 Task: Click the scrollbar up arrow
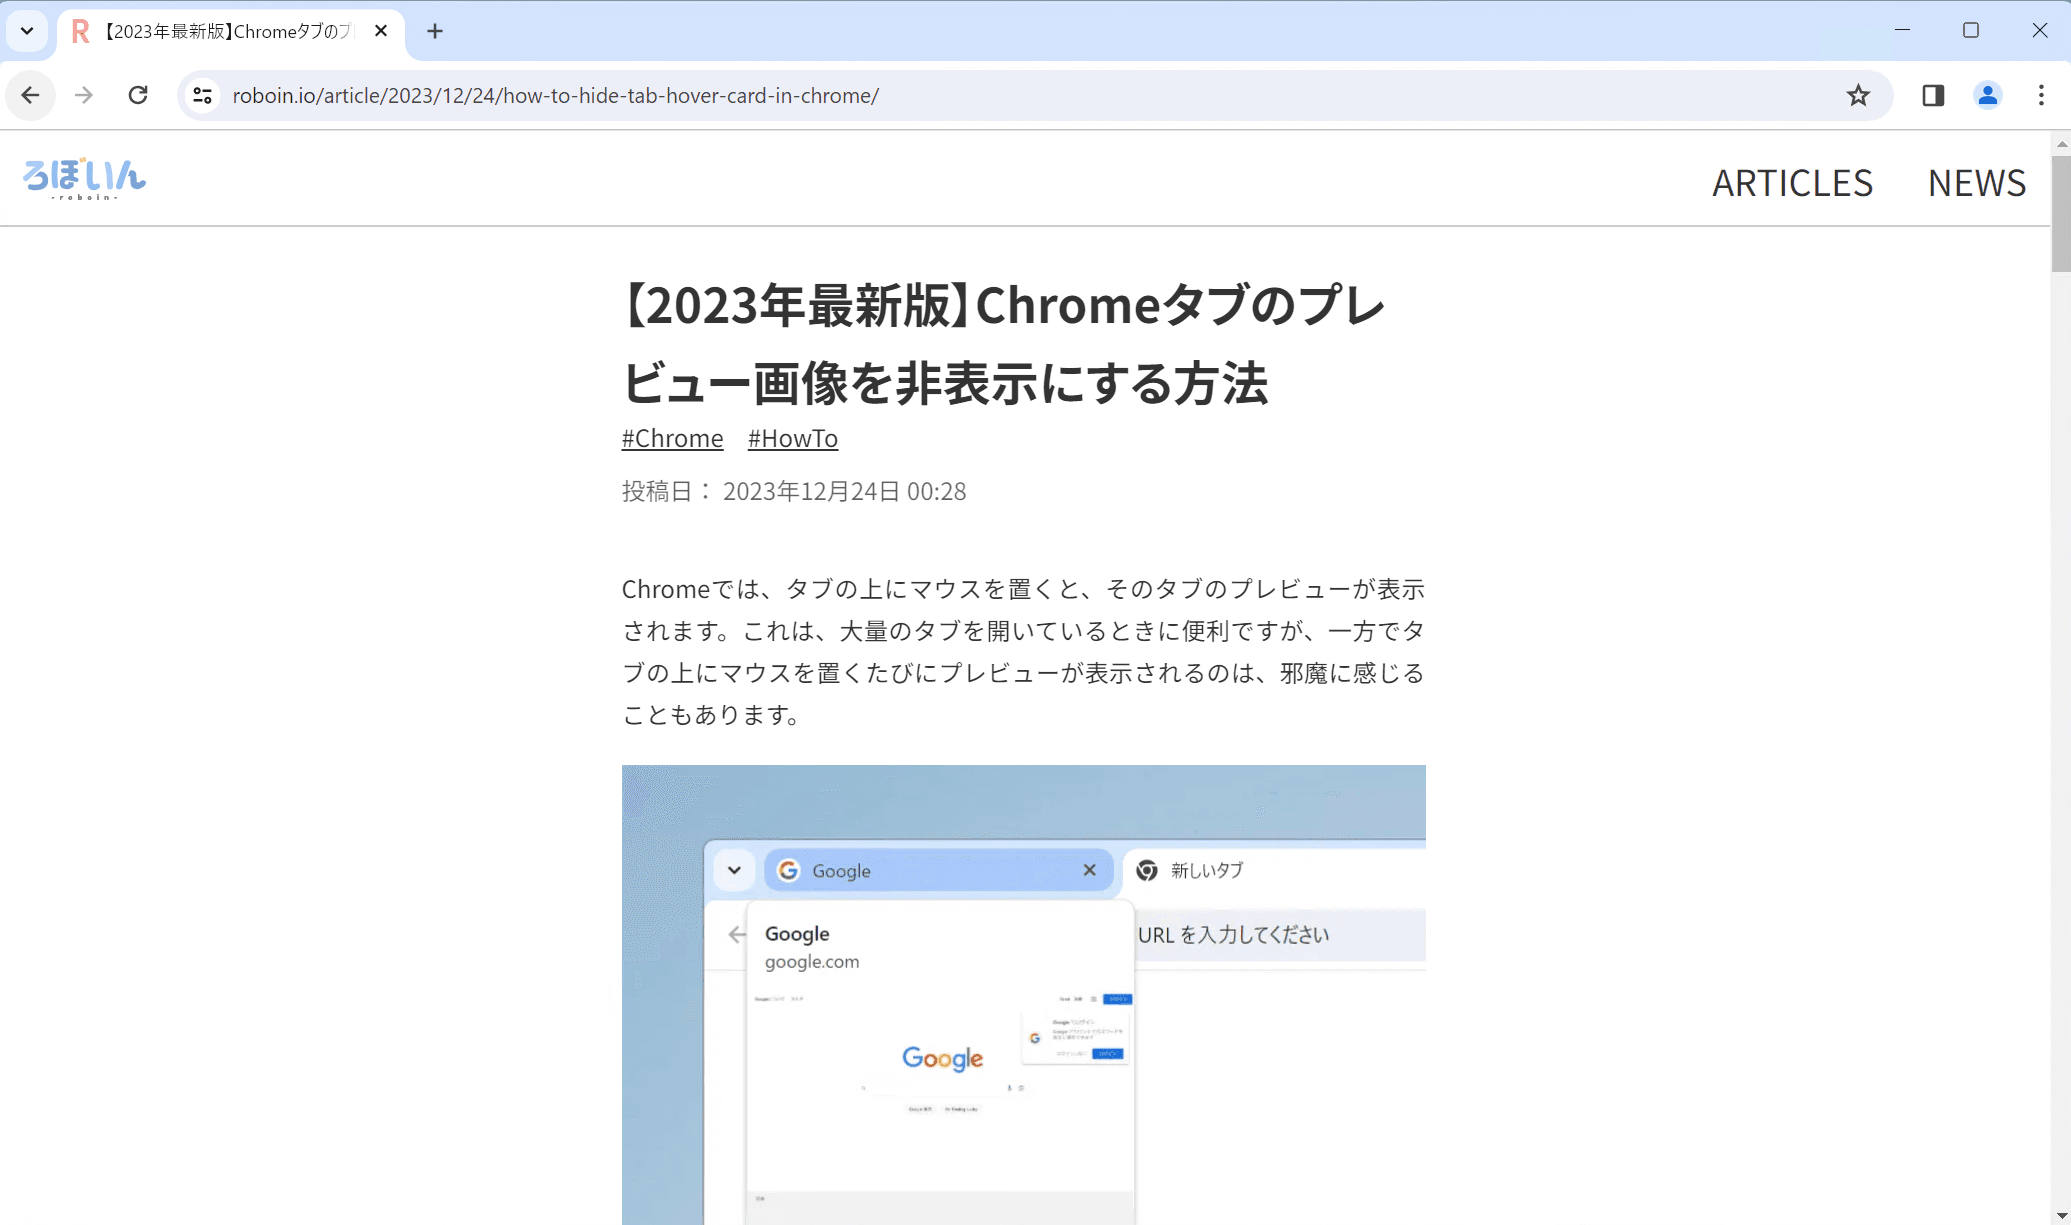2061,143
